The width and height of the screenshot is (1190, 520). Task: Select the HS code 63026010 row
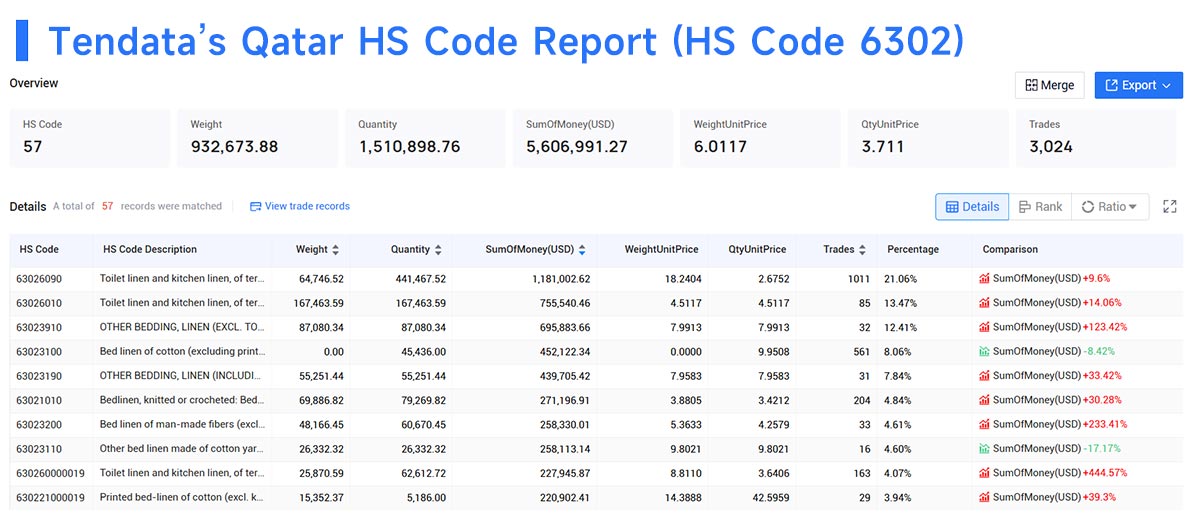pyautogui.click(x=596, y=303)
